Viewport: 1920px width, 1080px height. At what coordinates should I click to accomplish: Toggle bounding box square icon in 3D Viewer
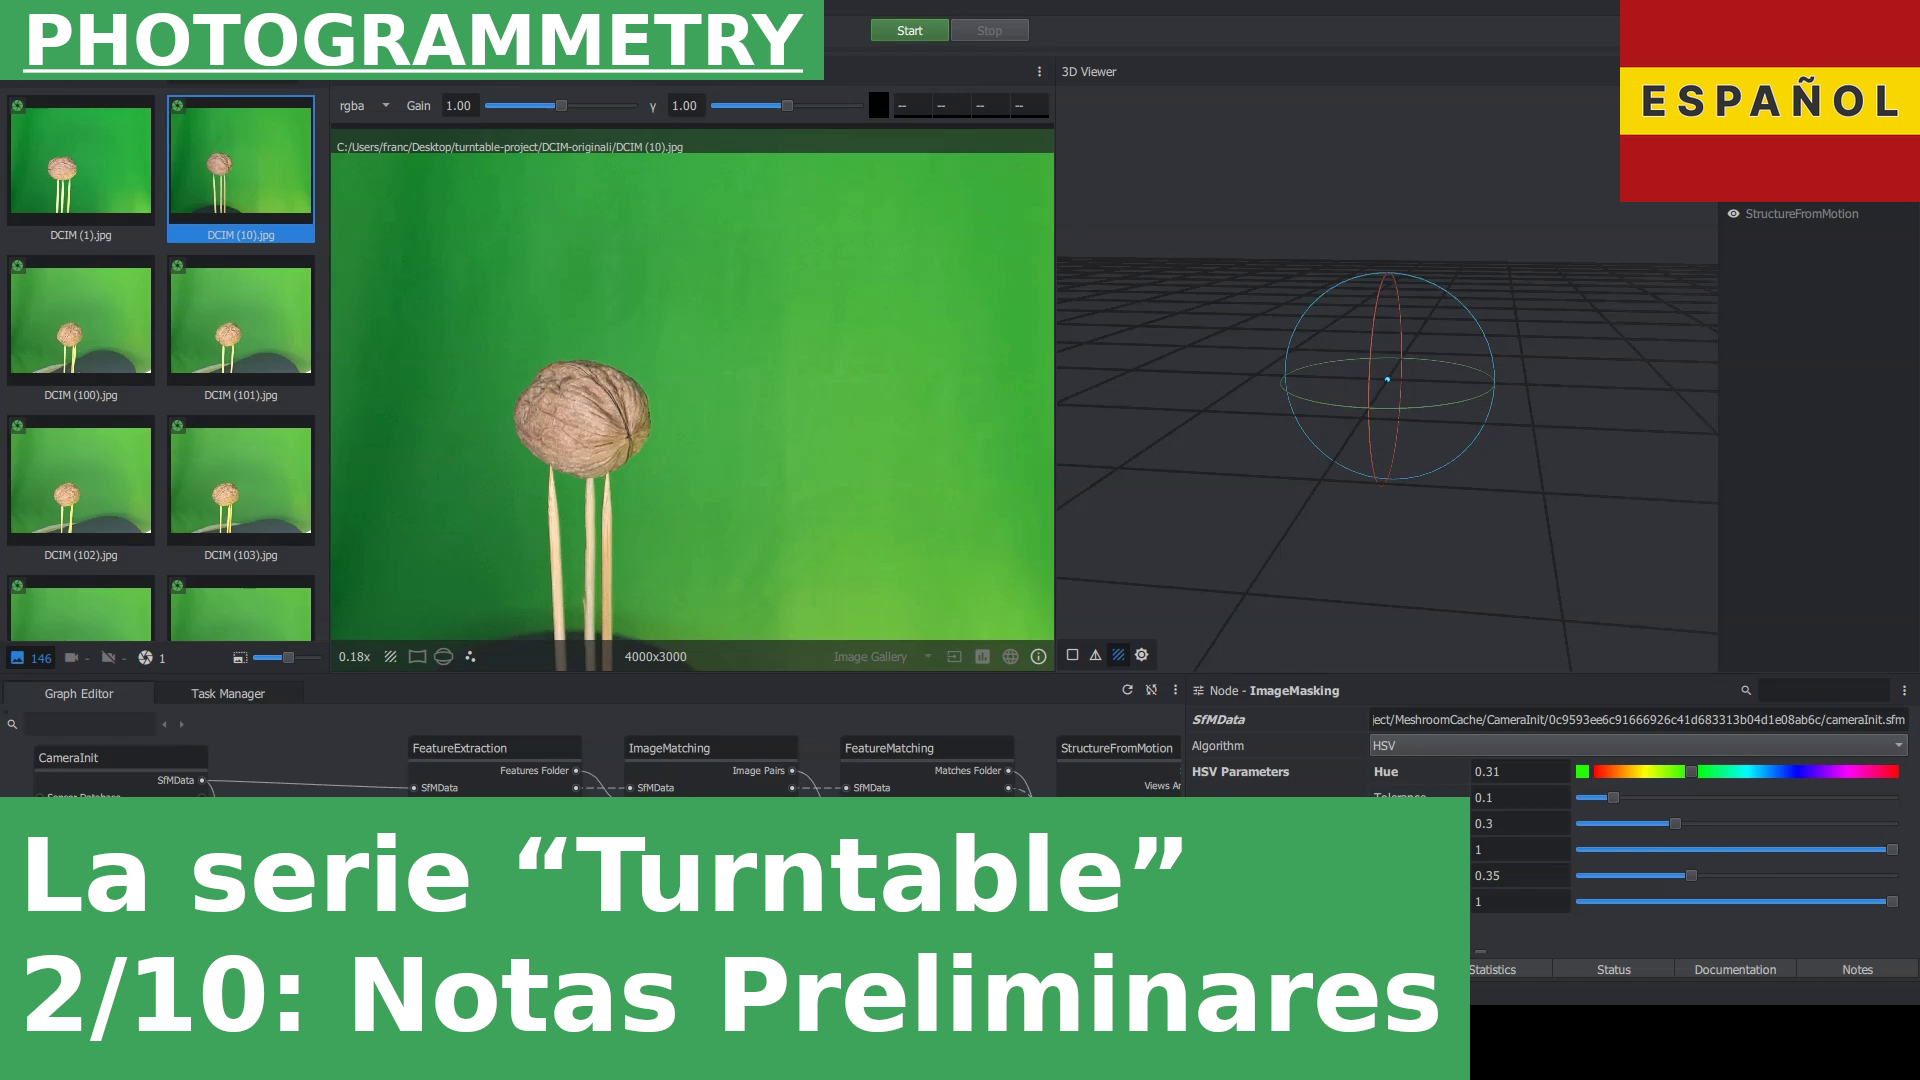coord(1072,655)
